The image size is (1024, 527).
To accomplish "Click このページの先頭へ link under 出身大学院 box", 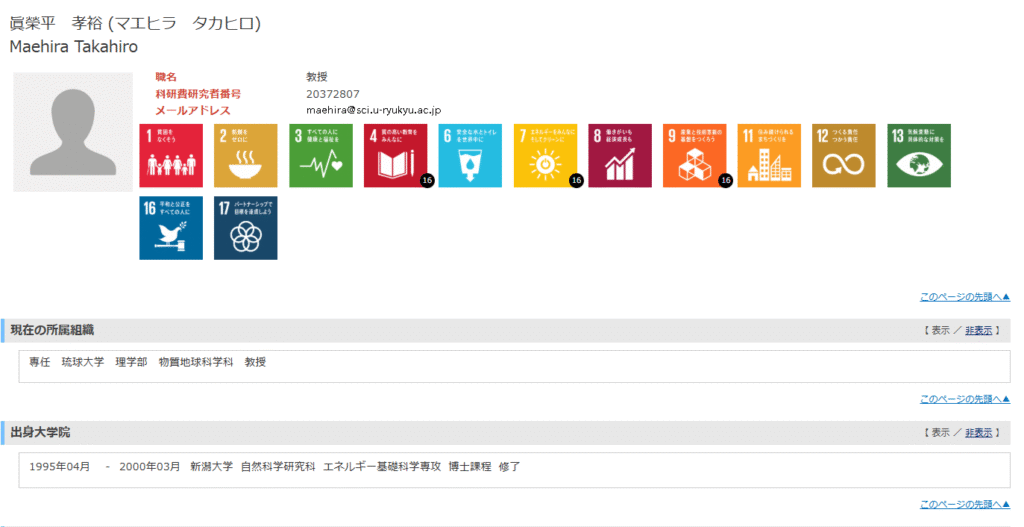I will click(x=965, y=504).
